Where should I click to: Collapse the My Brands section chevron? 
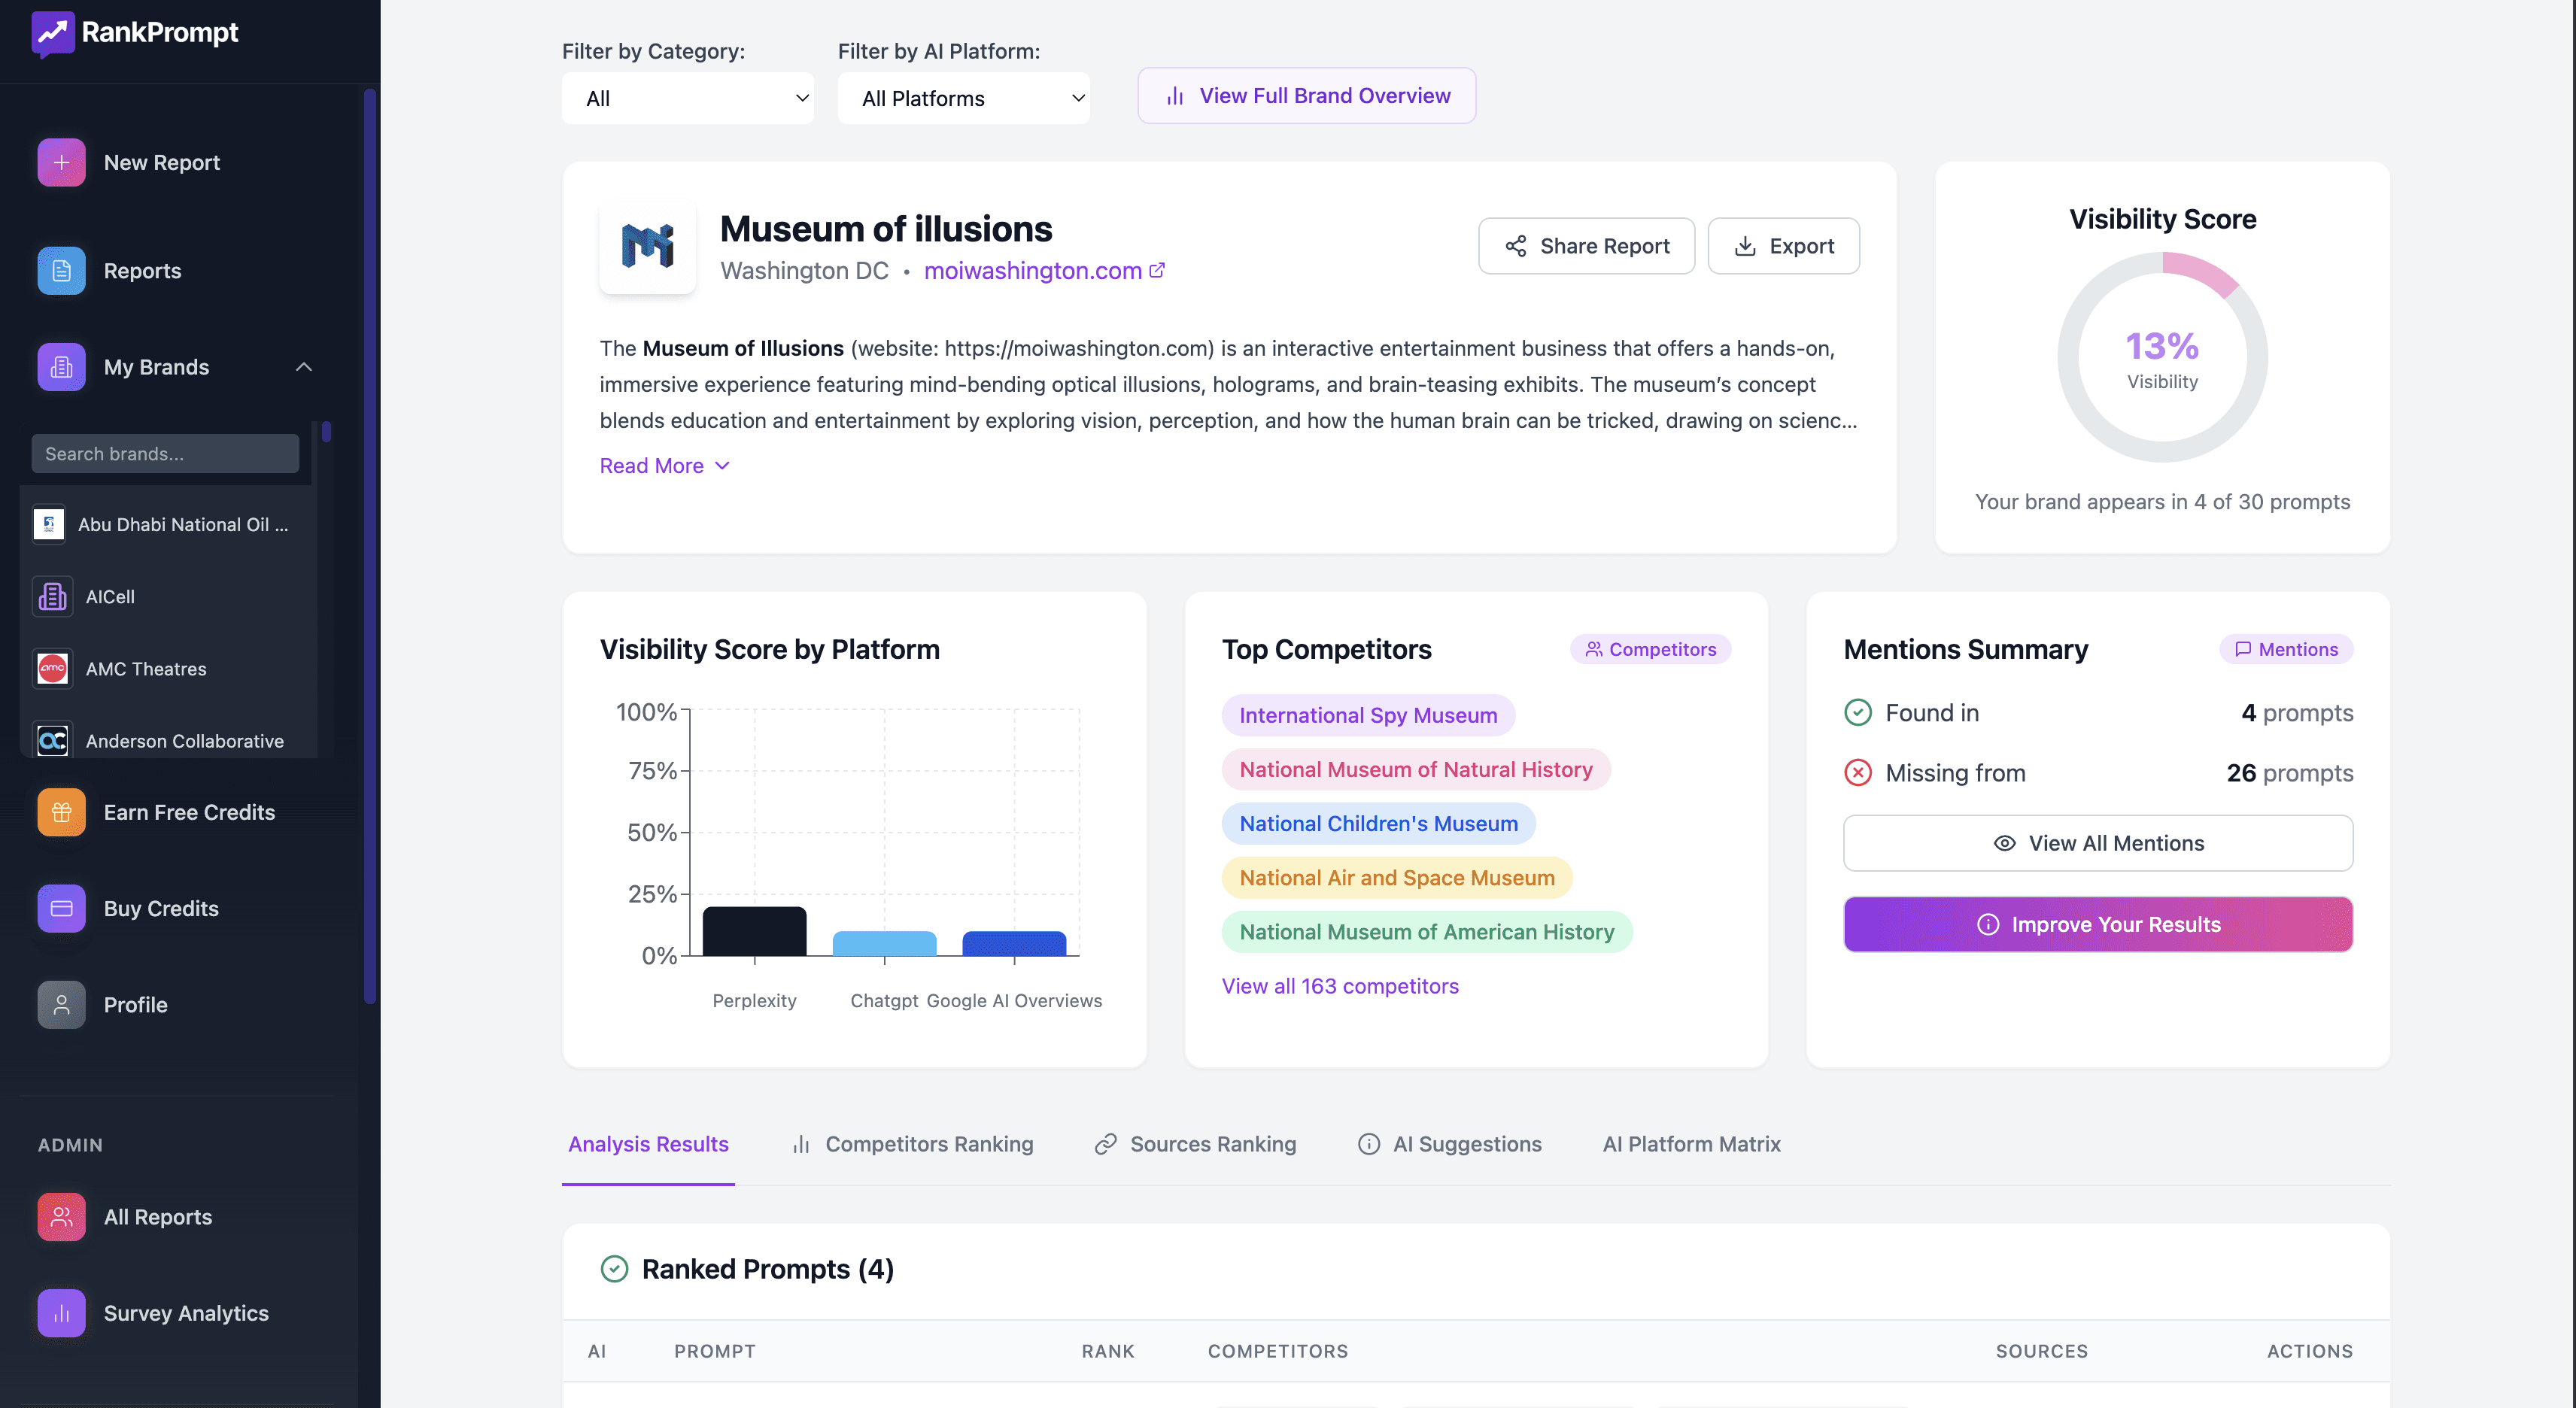tap(304, 367)
